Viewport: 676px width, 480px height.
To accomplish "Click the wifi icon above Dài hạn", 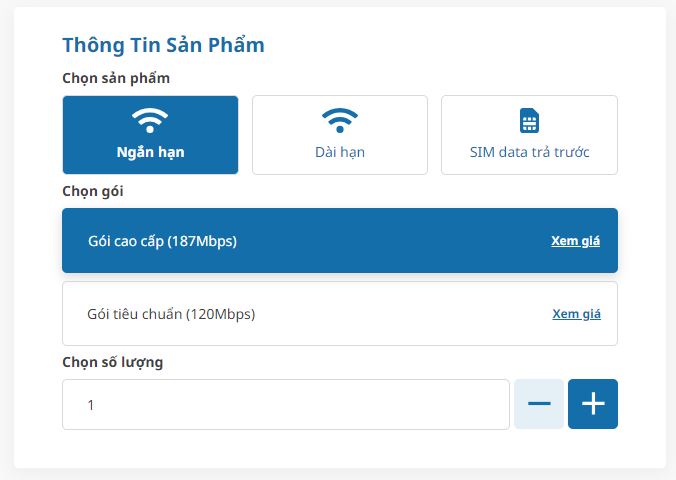I will tap(340, 121).
